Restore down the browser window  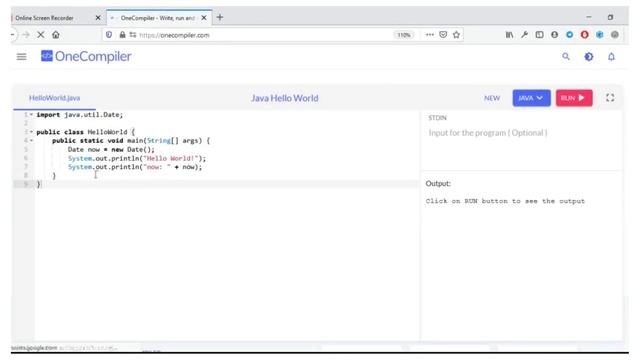610,17
